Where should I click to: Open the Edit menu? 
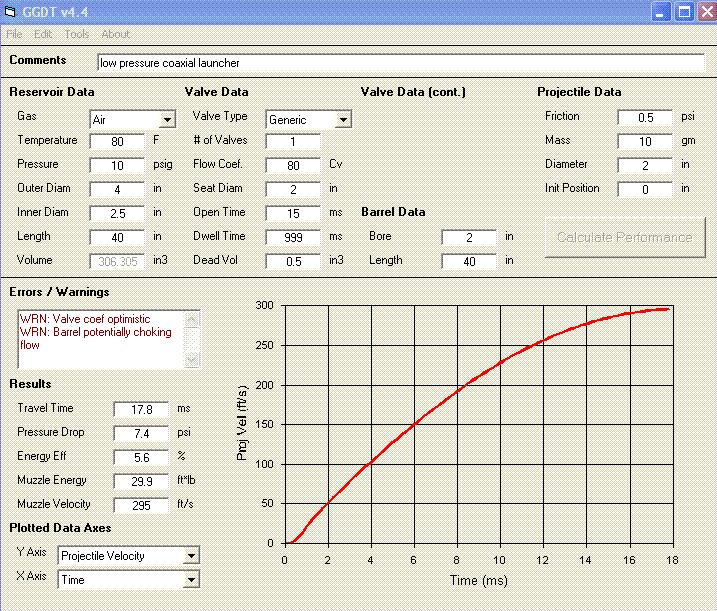tap(43, 34)
